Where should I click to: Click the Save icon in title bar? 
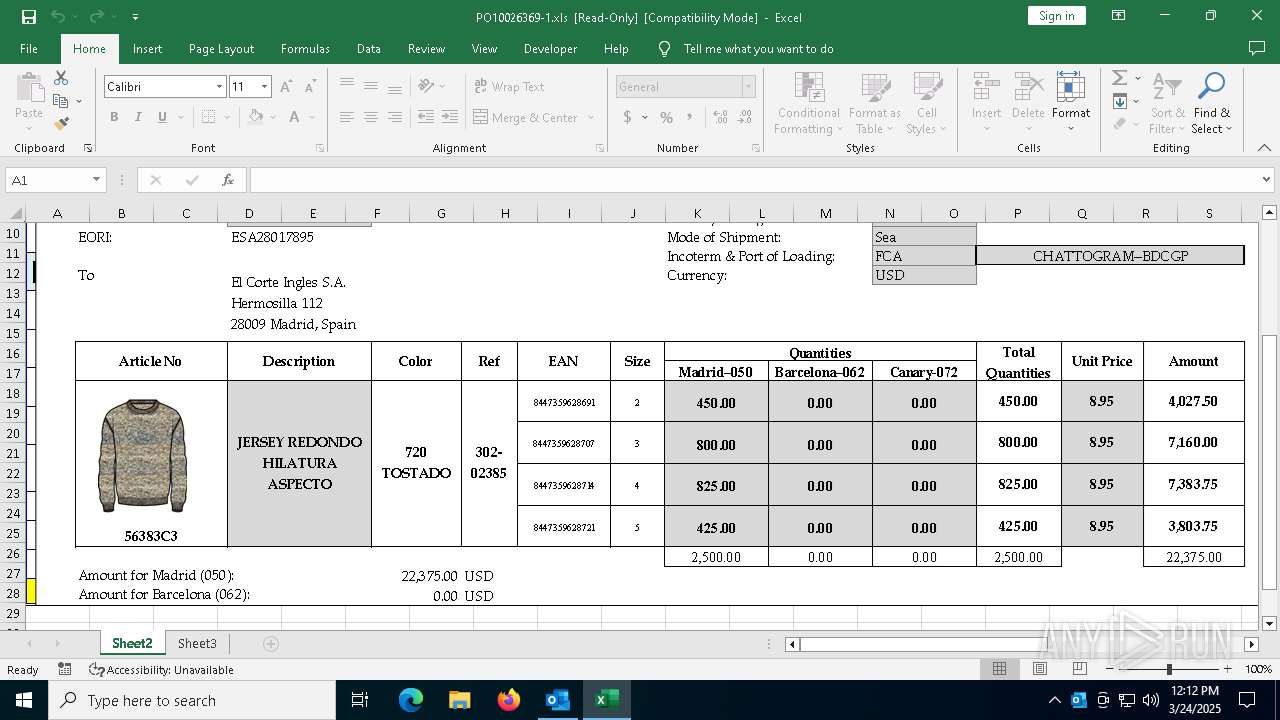click(28, 17)
